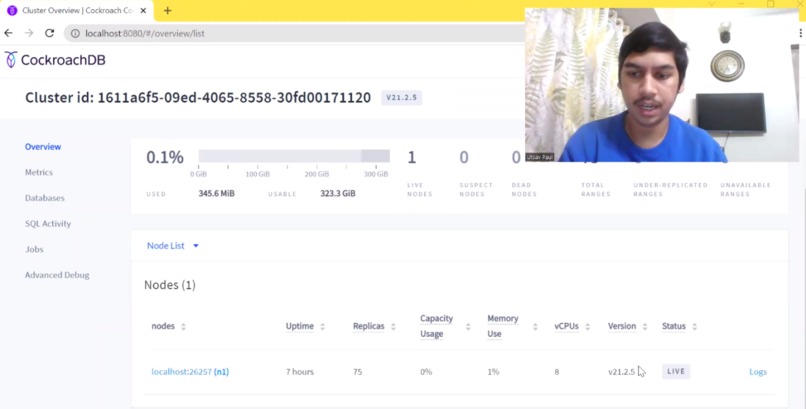Close the Cluster Overview browser tab
This screenshot has height=409, width=806.
coord(143,10)
